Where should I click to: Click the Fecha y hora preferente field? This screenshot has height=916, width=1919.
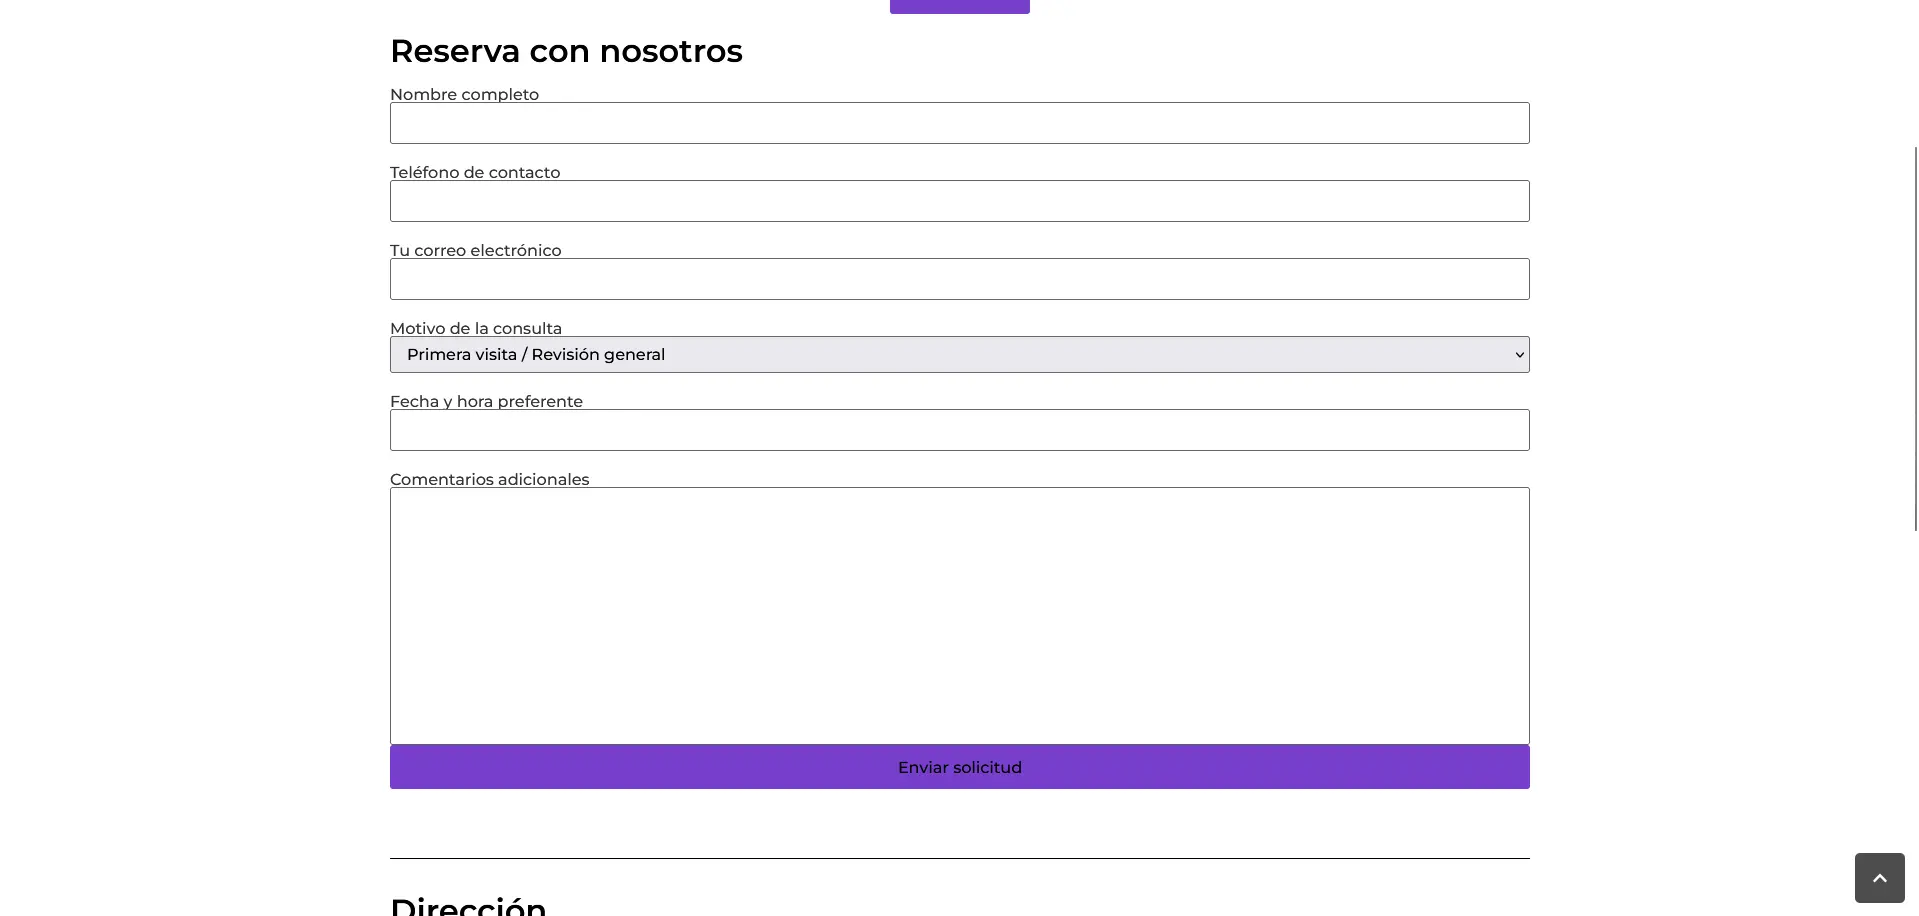point(959,430)
